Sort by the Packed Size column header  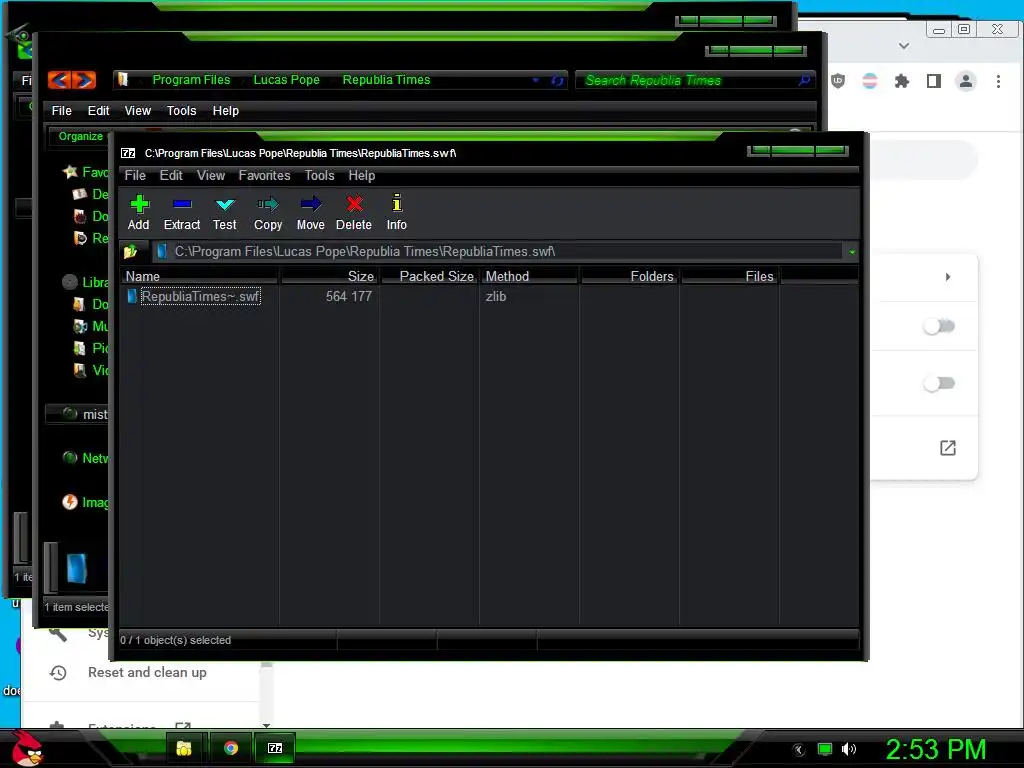(429, 276)
